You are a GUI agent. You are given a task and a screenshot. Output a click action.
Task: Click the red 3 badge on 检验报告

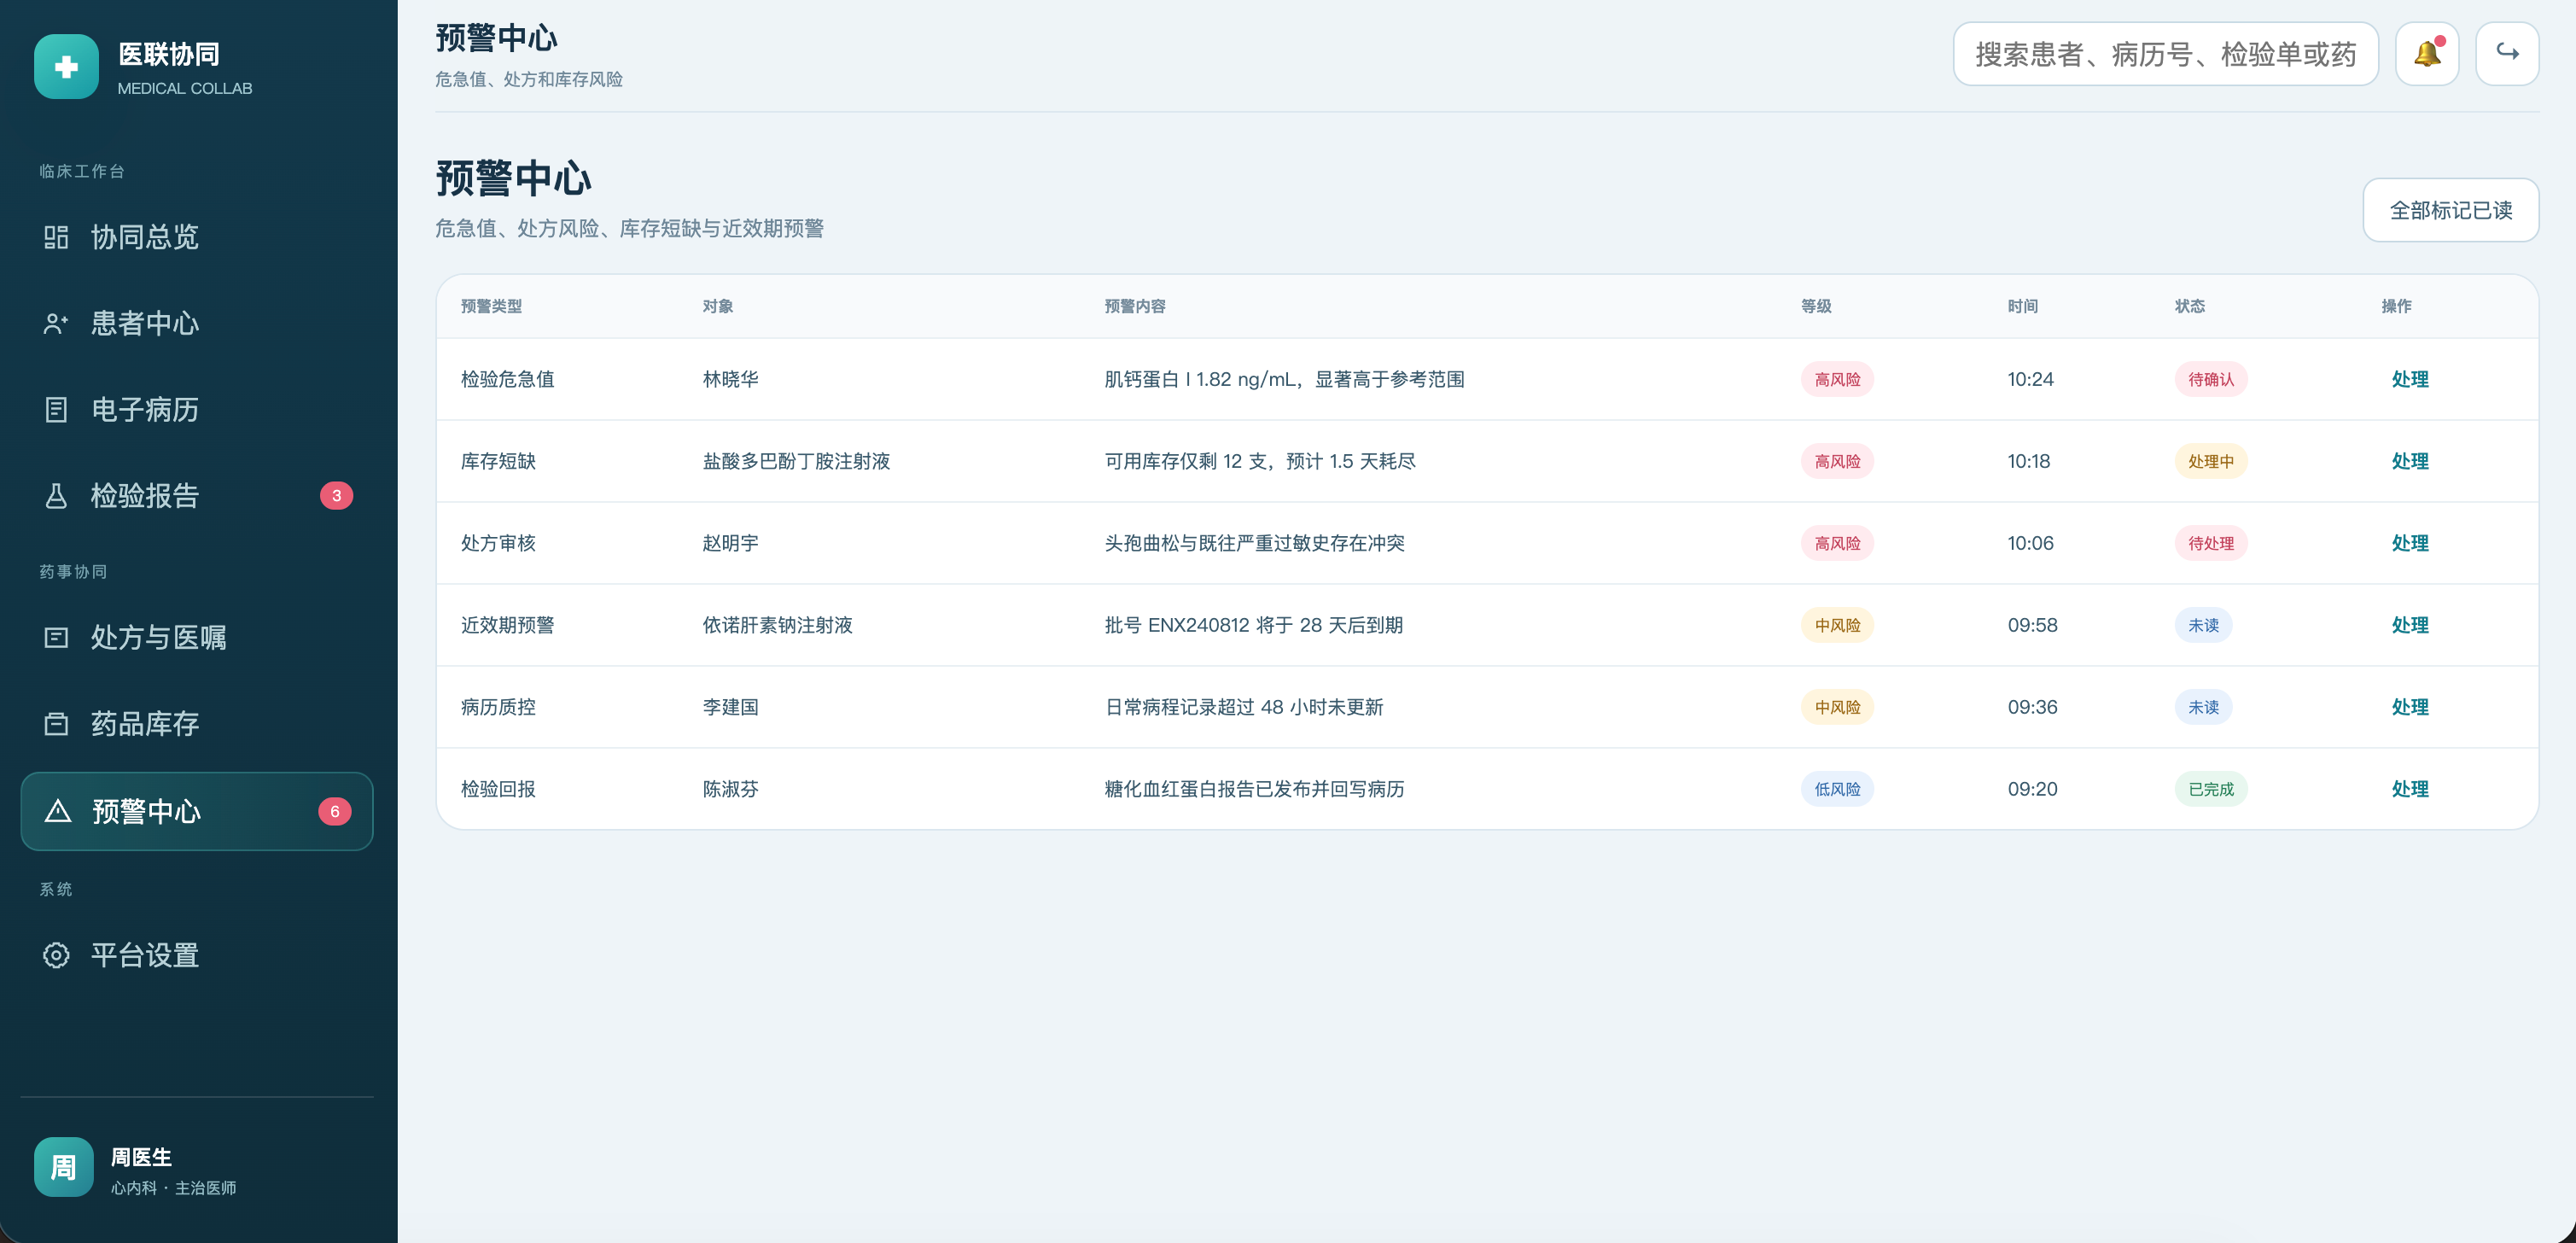pyautogui.click(x=336, y=495)
